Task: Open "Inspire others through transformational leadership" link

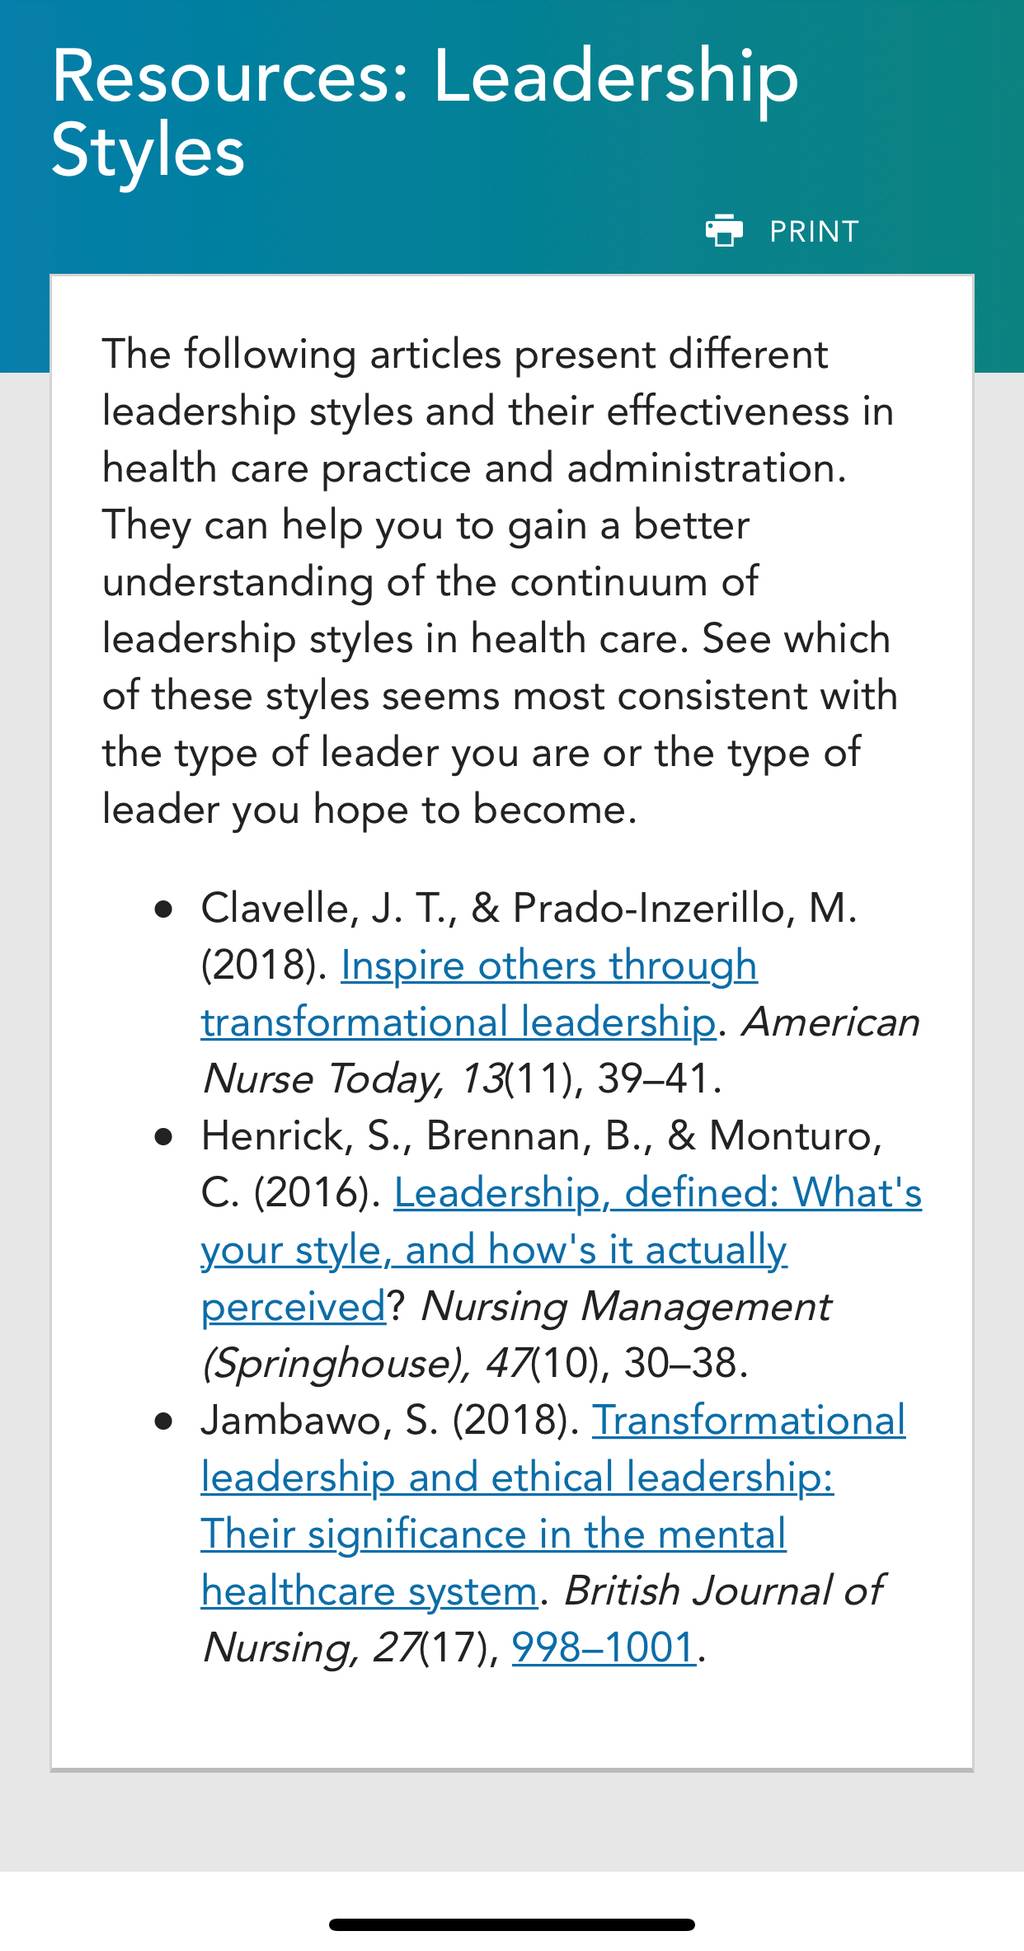Action: click(478, 993)
